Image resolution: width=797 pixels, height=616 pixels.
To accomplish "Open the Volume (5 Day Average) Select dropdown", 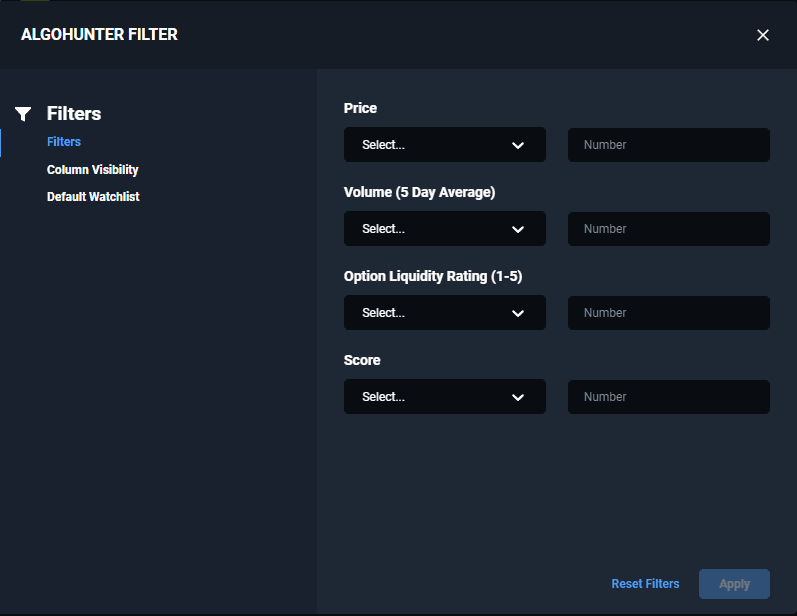I will click(445, 229).
